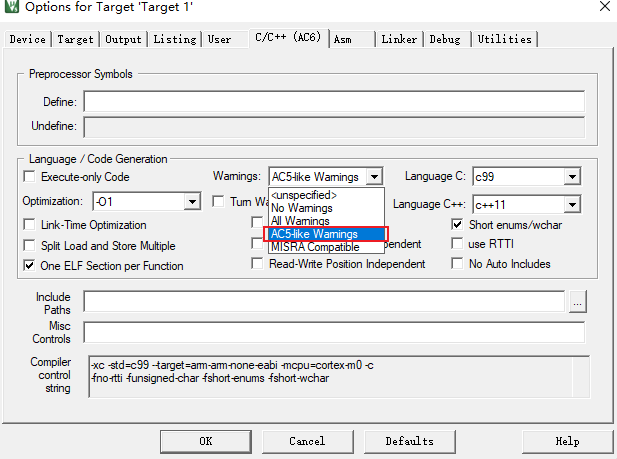Expand the Language C dropdown
The image size is (617, 459).
[x=572, y=177]
